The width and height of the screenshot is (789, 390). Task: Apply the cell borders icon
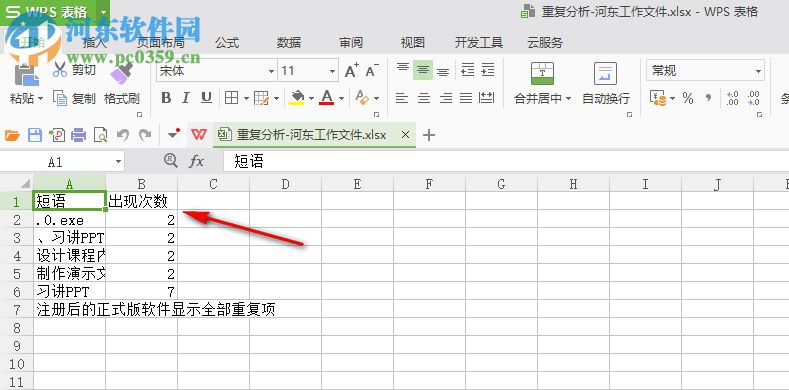231,98
